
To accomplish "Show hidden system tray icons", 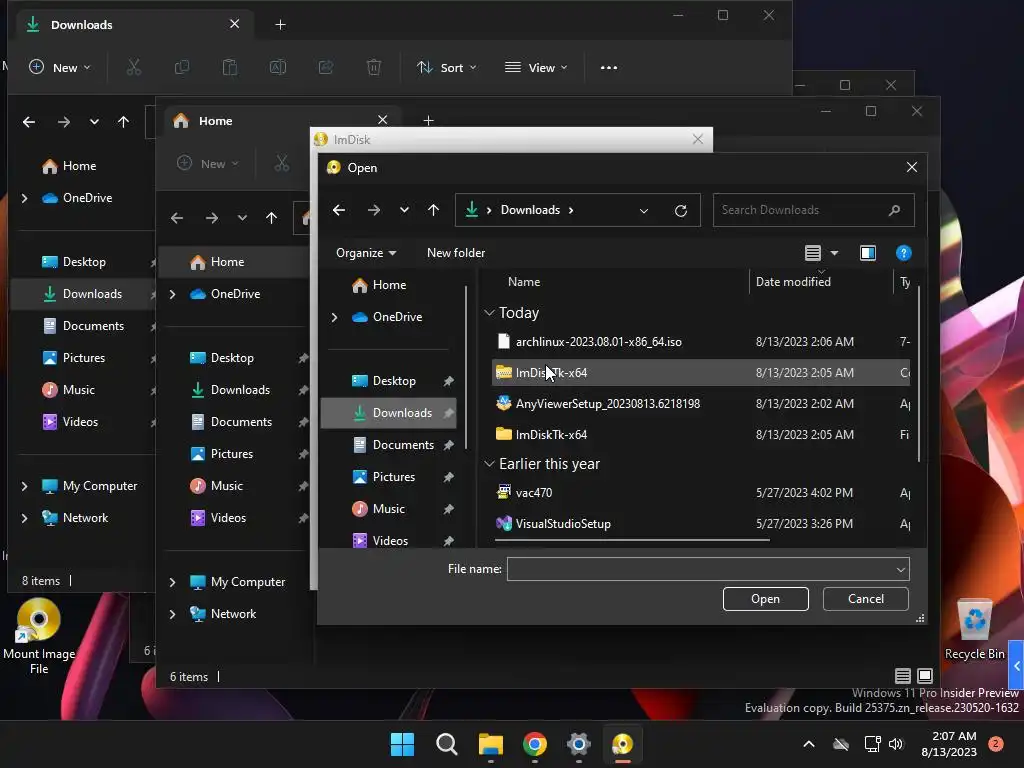I will pos(808,744).
